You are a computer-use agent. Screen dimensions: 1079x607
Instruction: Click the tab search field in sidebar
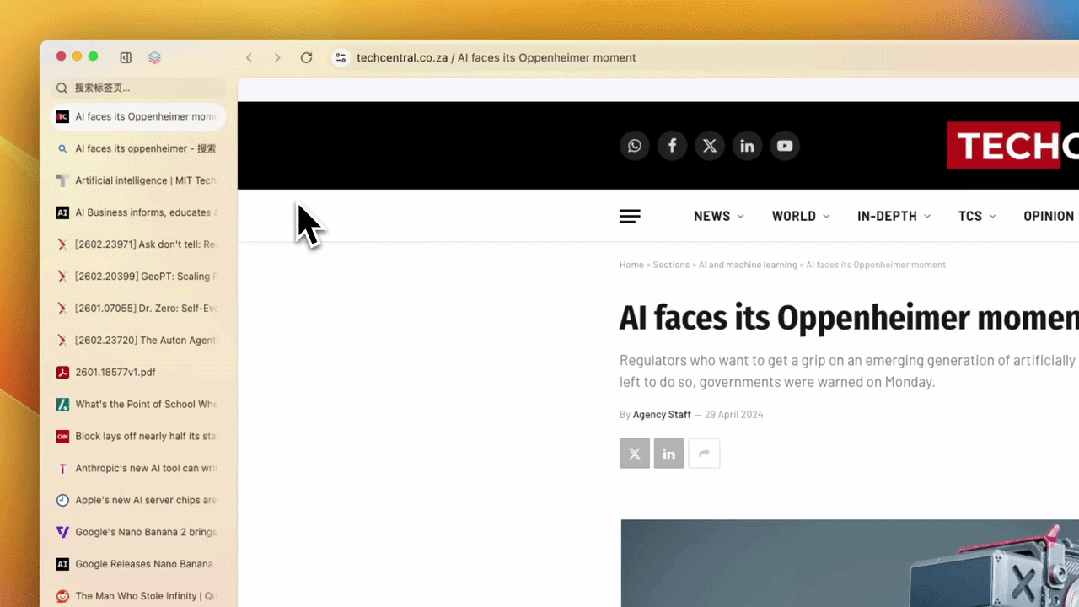[140, 88]
